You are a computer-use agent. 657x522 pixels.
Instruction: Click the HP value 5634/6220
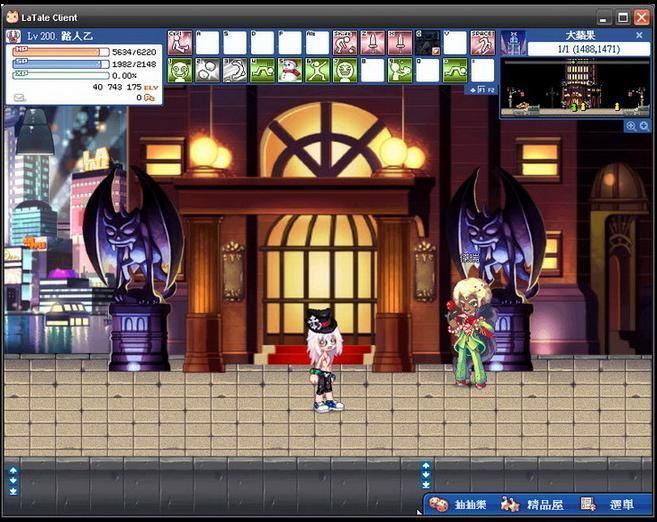134,52
